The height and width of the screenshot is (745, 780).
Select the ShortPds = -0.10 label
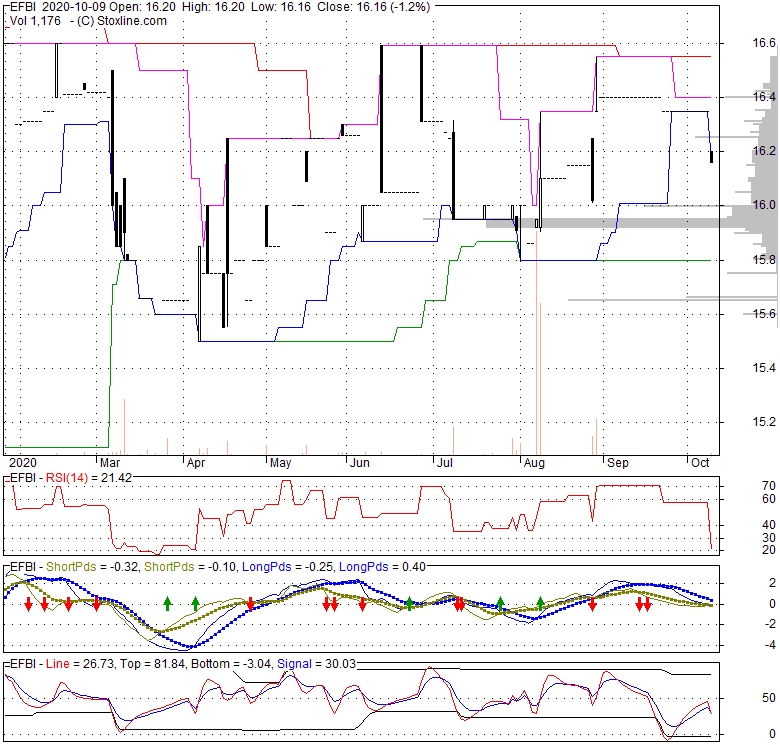(191, 567)
